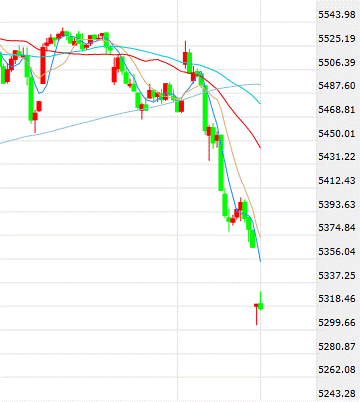Select the 5374.84 price scale value

point(337,228)
